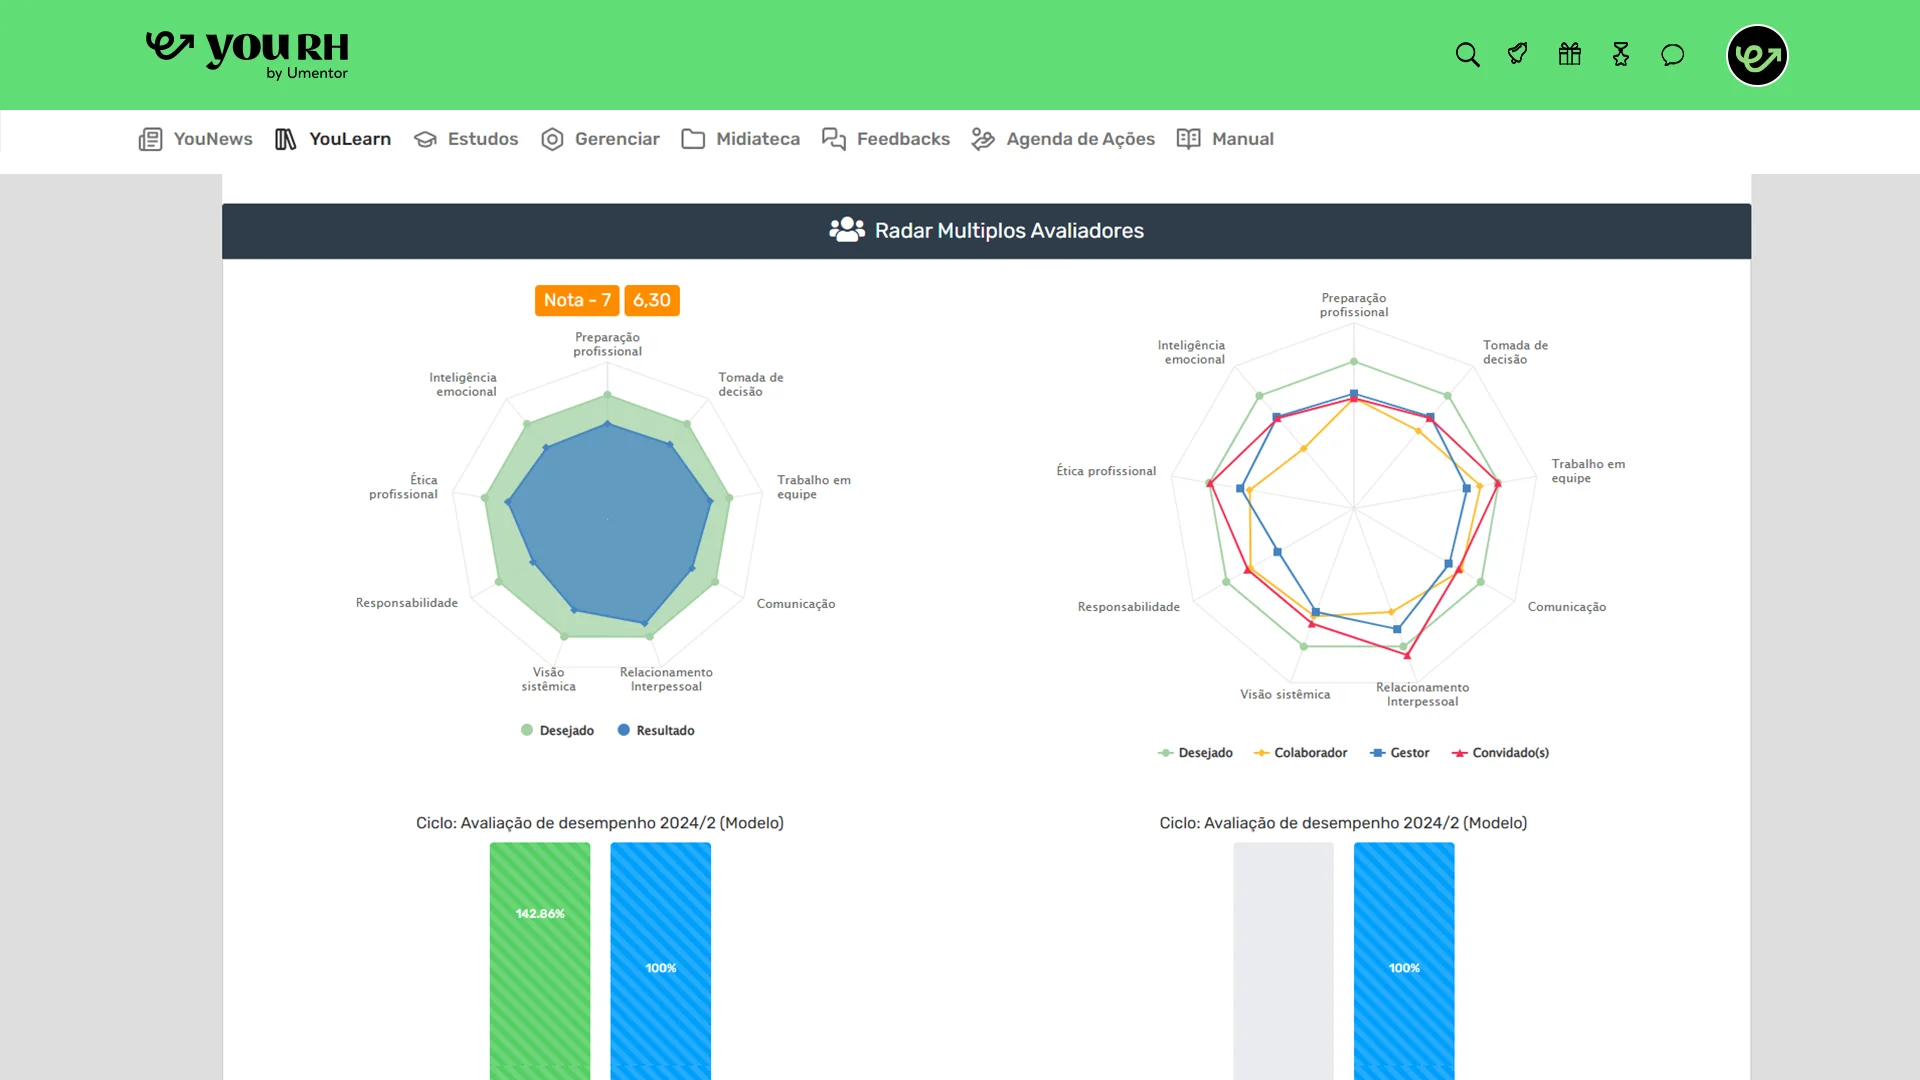1920x1080 pixels.
Task: Open the user profile avatar
Action: (1757, 55)
